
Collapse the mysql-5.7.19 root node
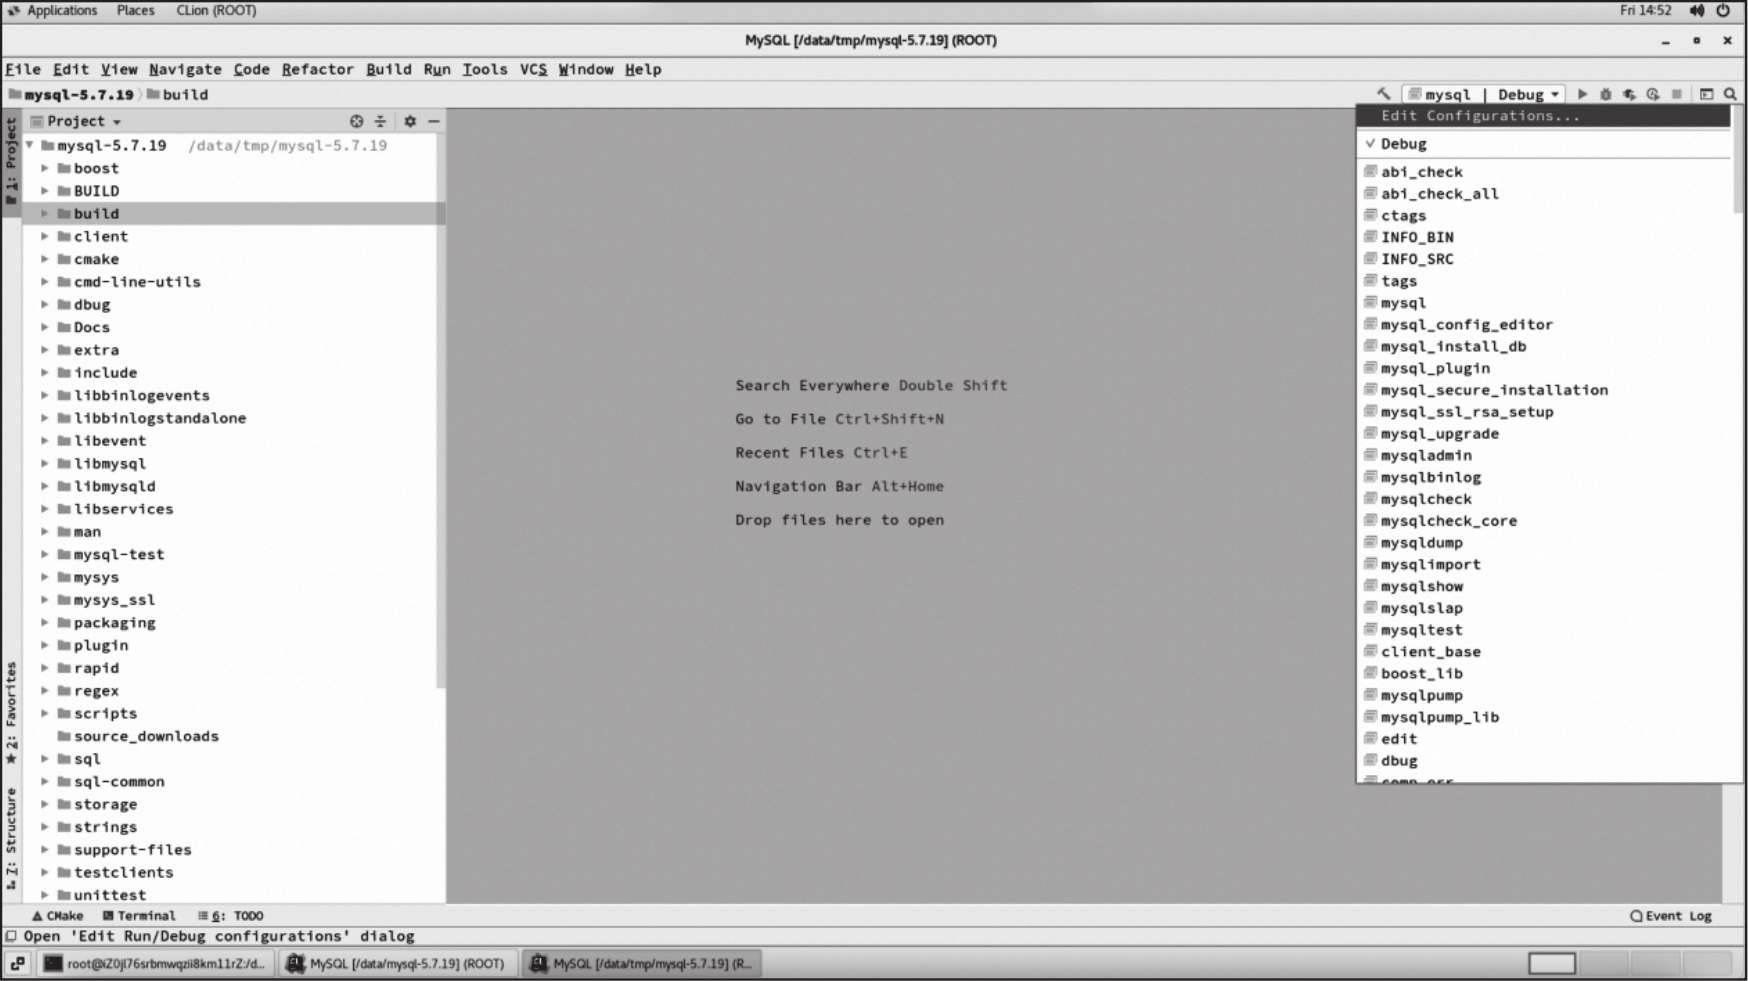click(x=30, y=146)
